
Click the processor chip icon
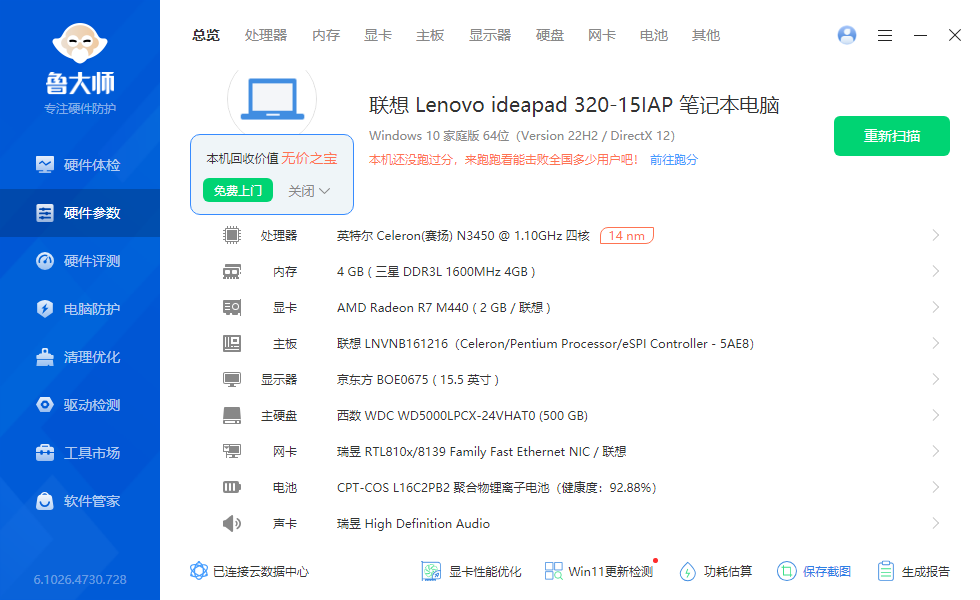click(232, 236)
